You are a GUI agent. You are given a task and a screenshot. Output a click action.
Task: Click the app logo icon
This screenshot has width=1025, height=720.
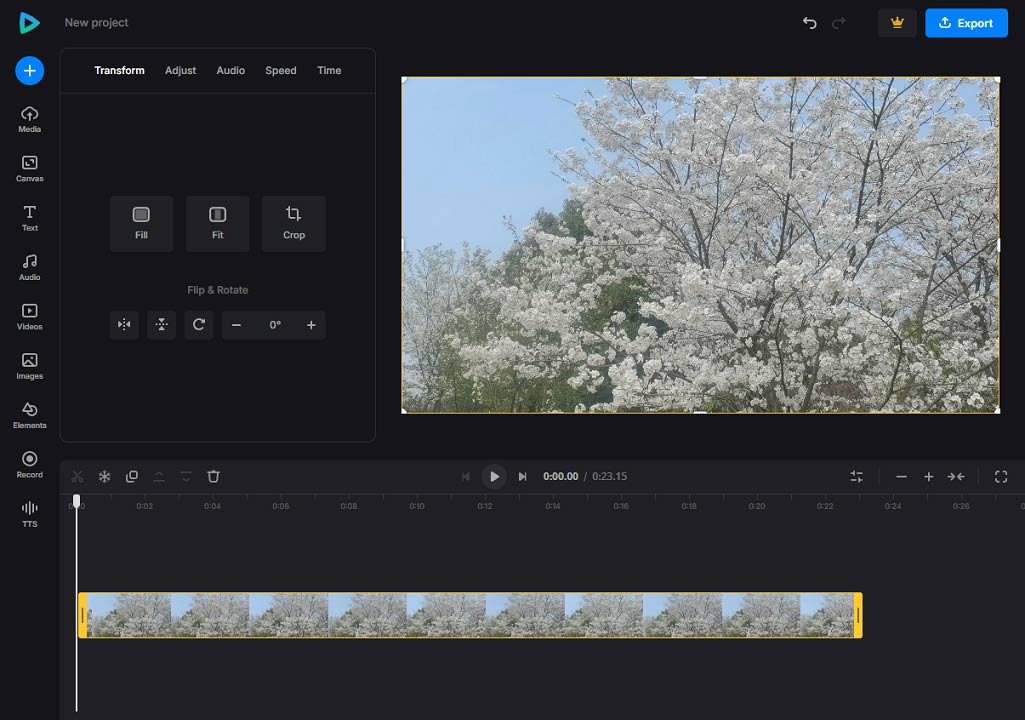coord(29,23)
